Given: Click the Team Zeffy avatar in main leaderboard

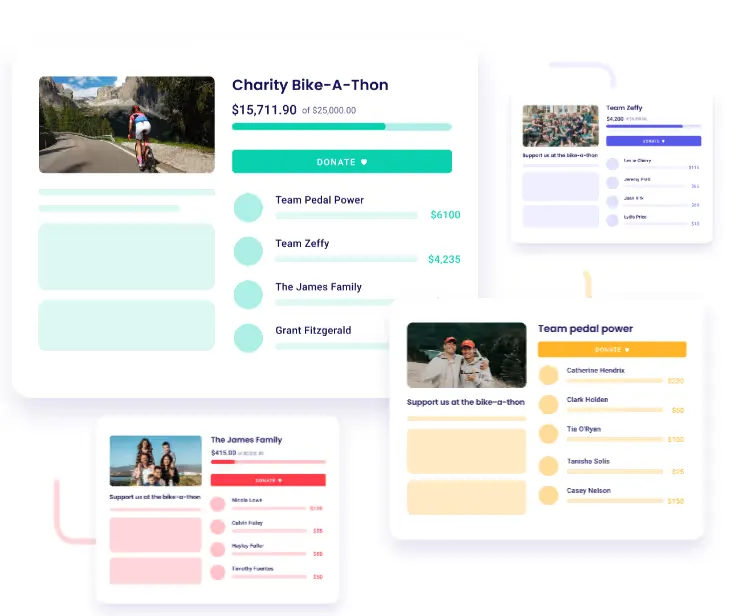Looking at the screenshot, I should coord(248,251).
